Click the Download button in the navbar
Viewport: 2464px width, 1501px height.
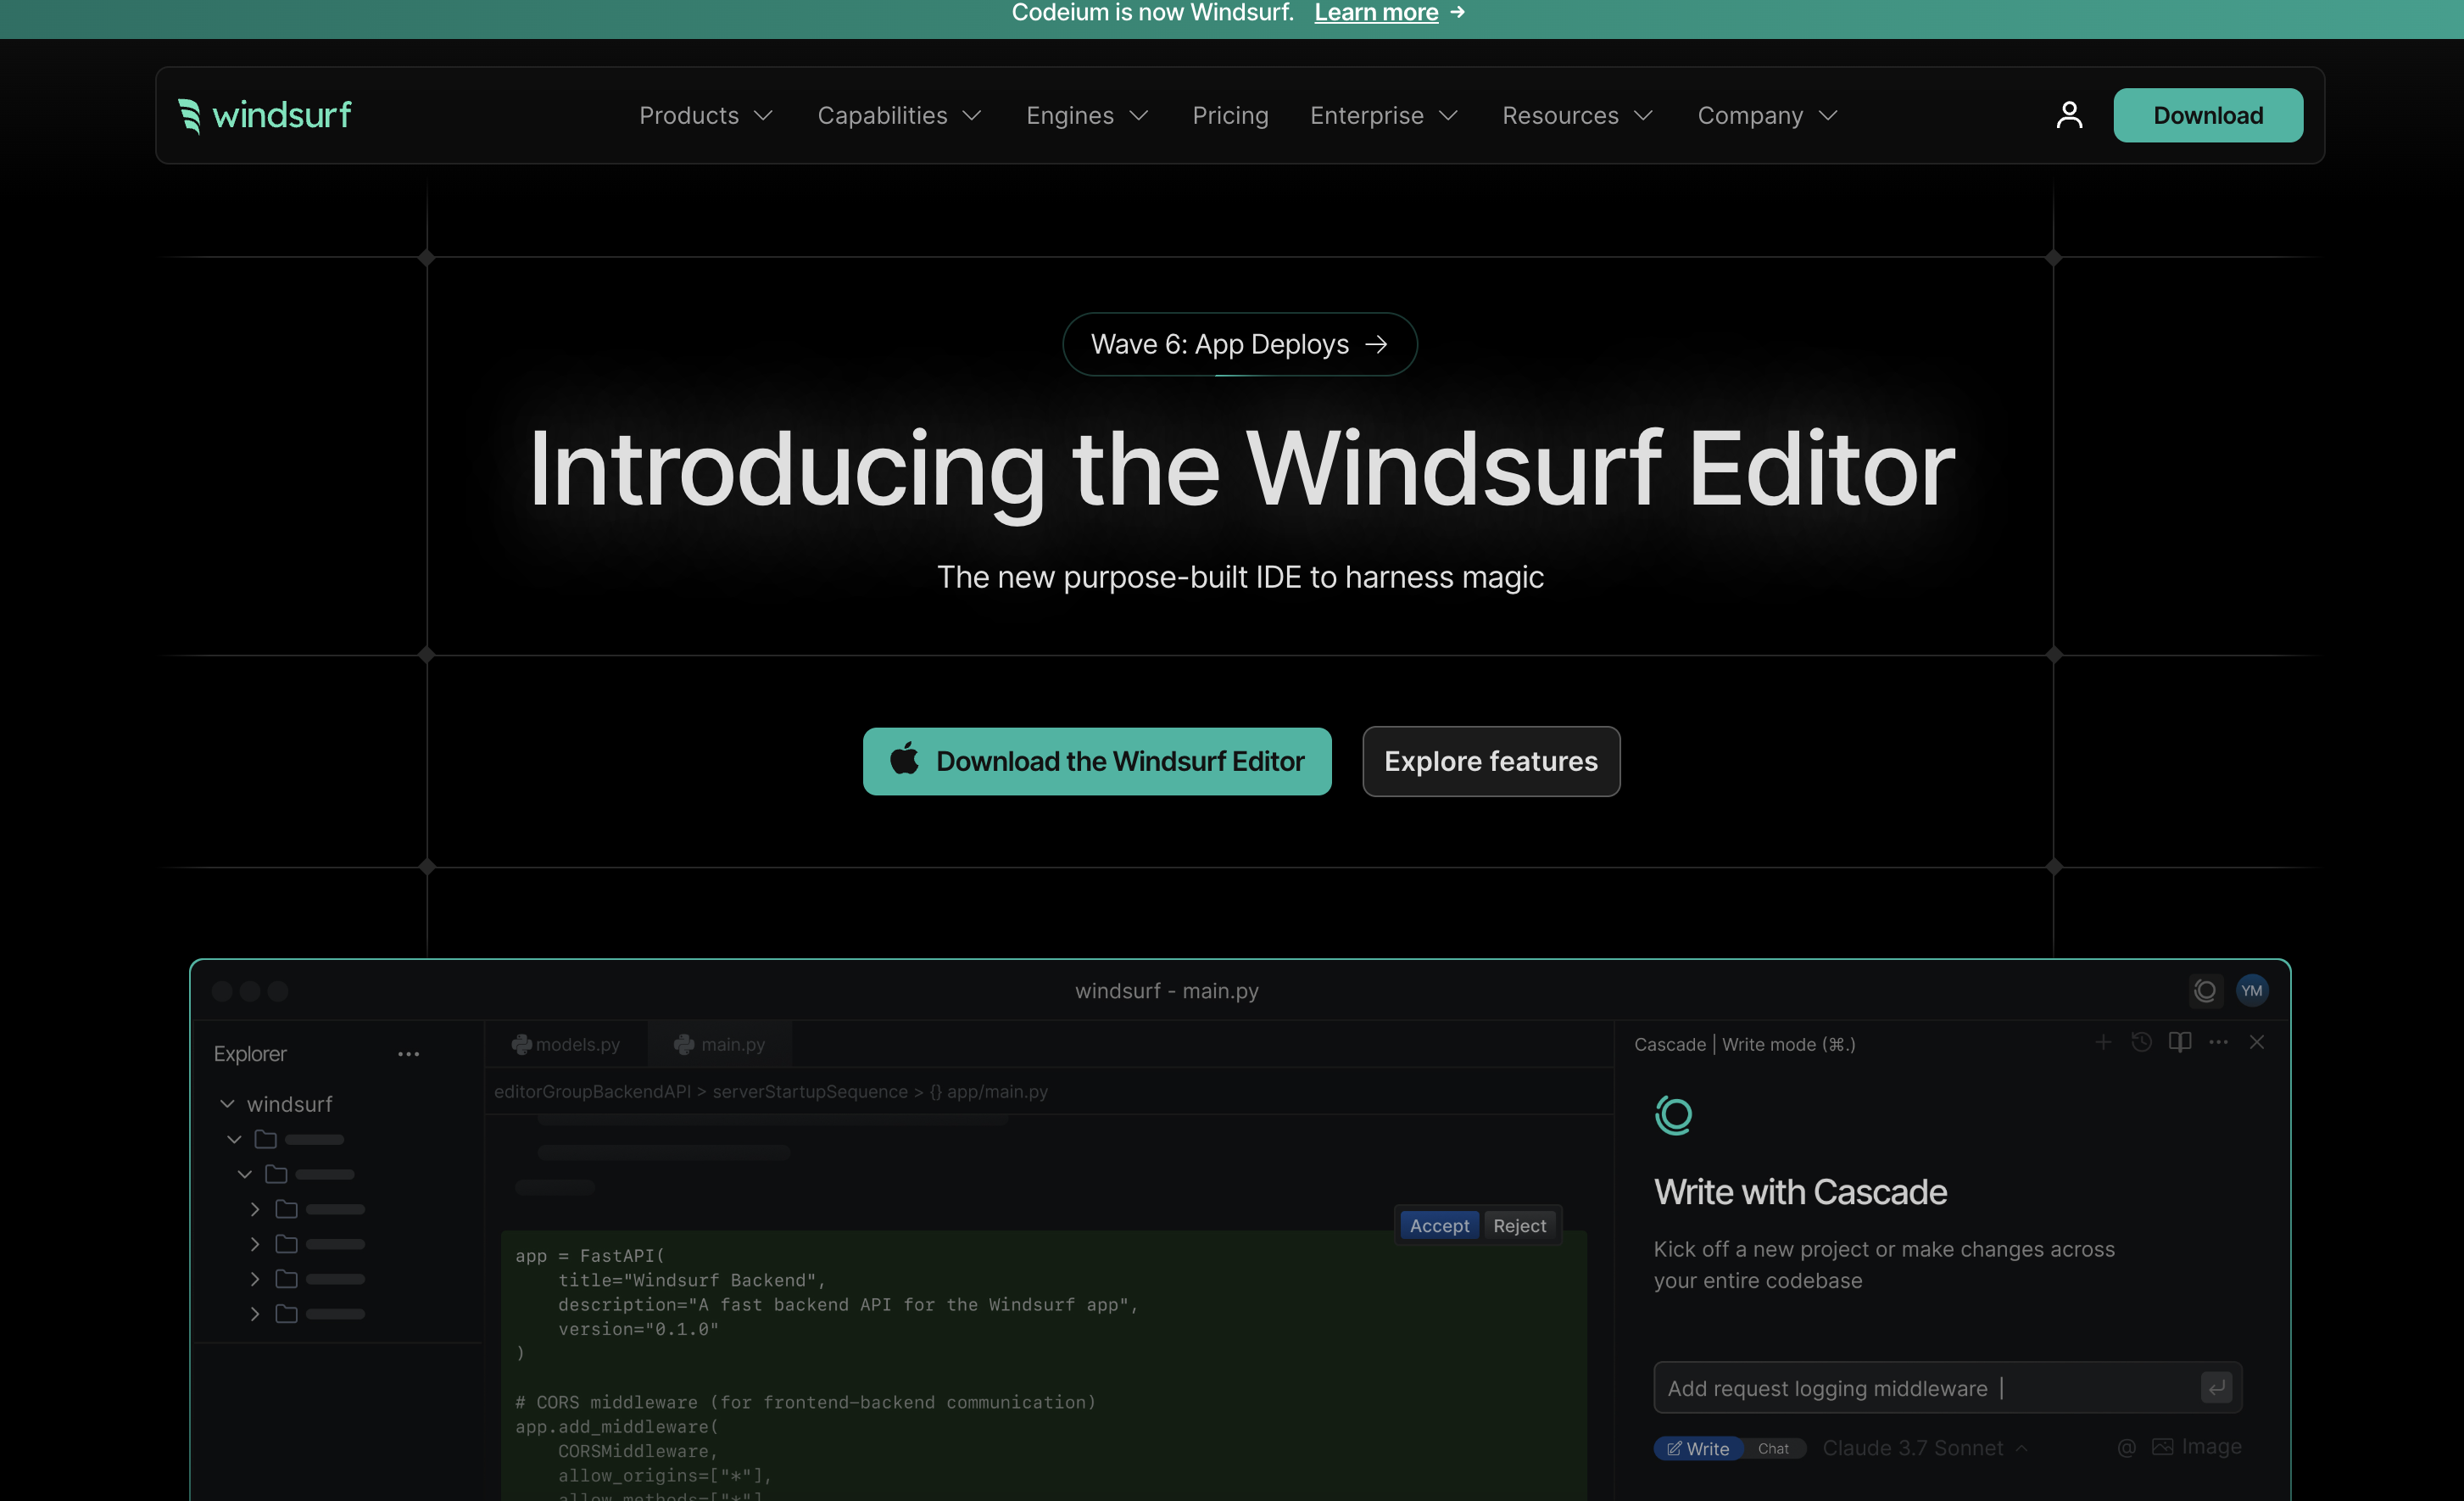(x=2208, y=115)
